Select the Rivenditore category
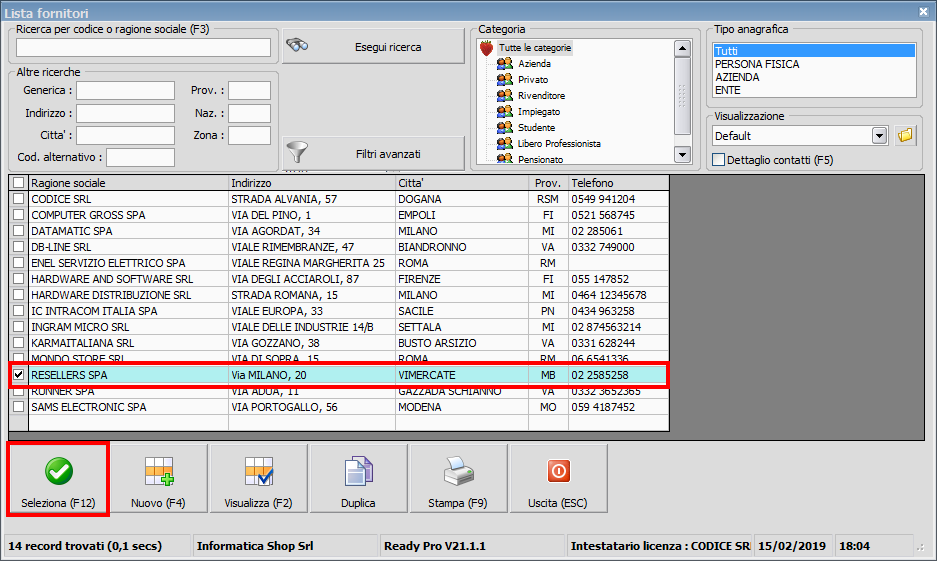This screenshot has width=937, height=561. point(541,96)
